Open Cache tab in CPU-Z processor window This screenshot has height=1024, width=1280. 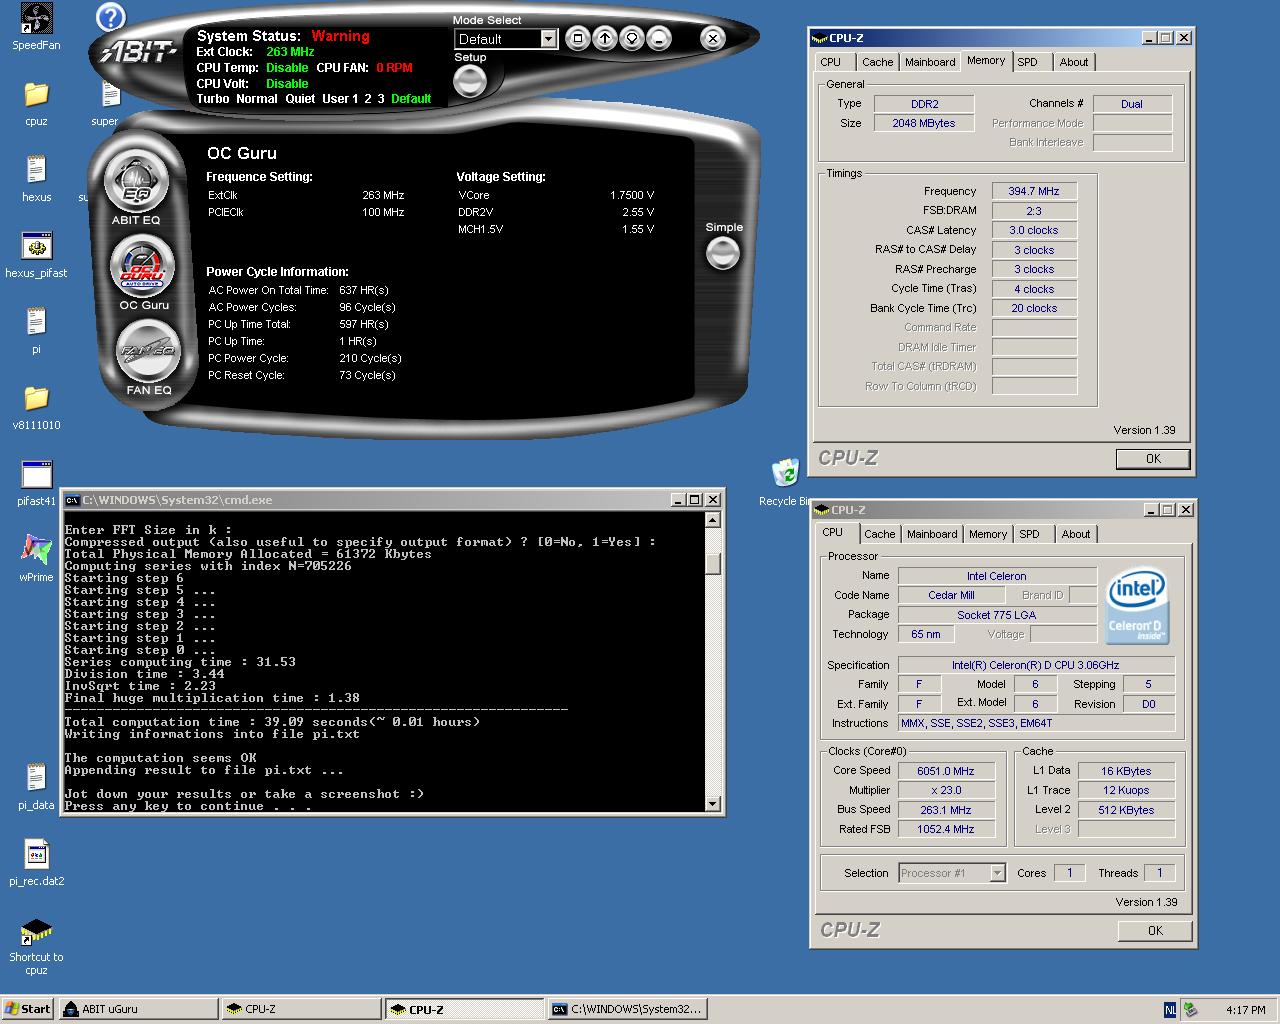coord(880,534)
